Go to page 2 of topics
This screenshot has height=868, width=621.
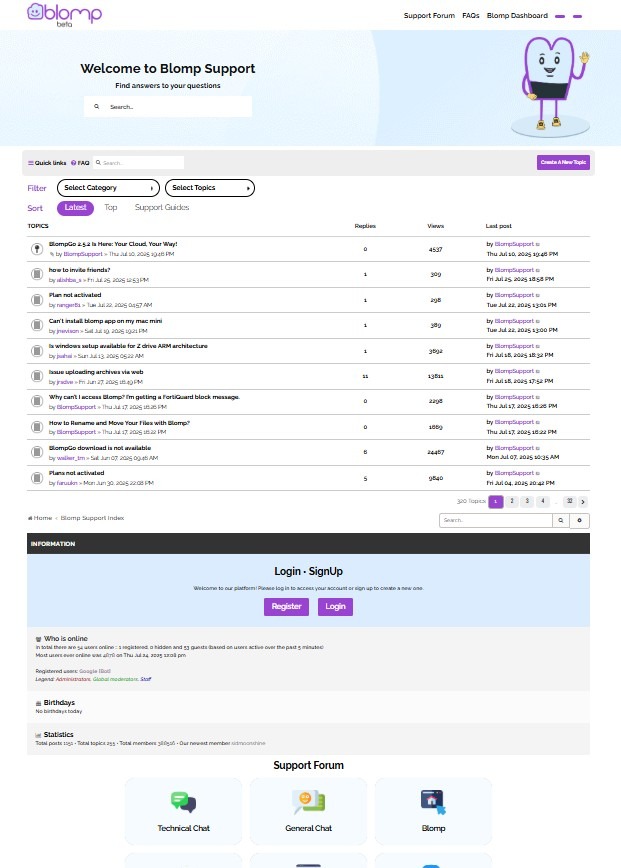point(511,501)
